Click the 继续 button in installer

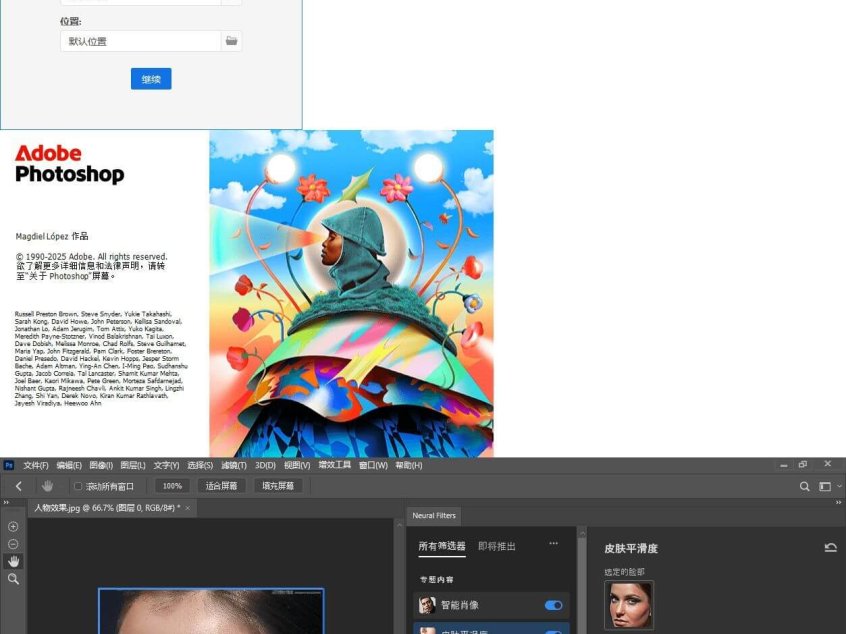pos(151,79)
